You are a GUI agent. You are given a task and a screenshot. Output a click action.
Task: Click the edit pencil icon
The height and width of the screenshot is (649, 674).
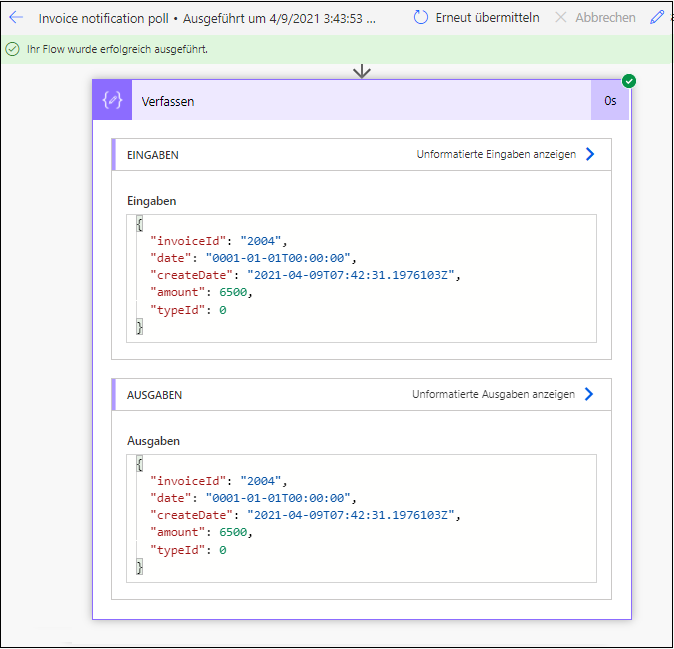pos(657,18)
